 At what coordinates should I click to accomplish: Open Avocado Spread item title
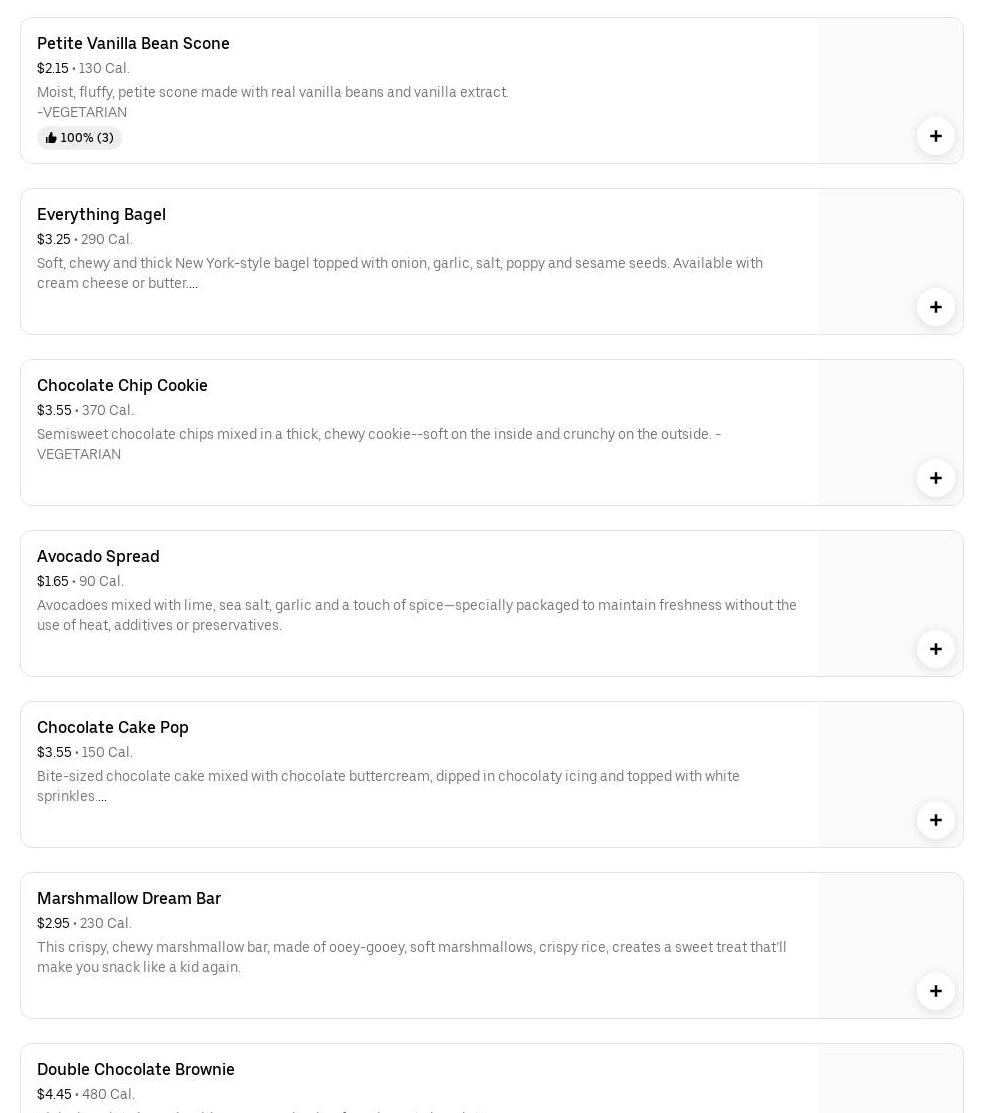coord(98,556)
